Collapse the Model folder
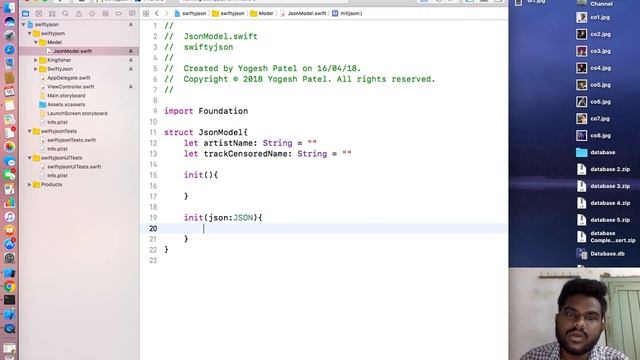 tap(36, 42)
